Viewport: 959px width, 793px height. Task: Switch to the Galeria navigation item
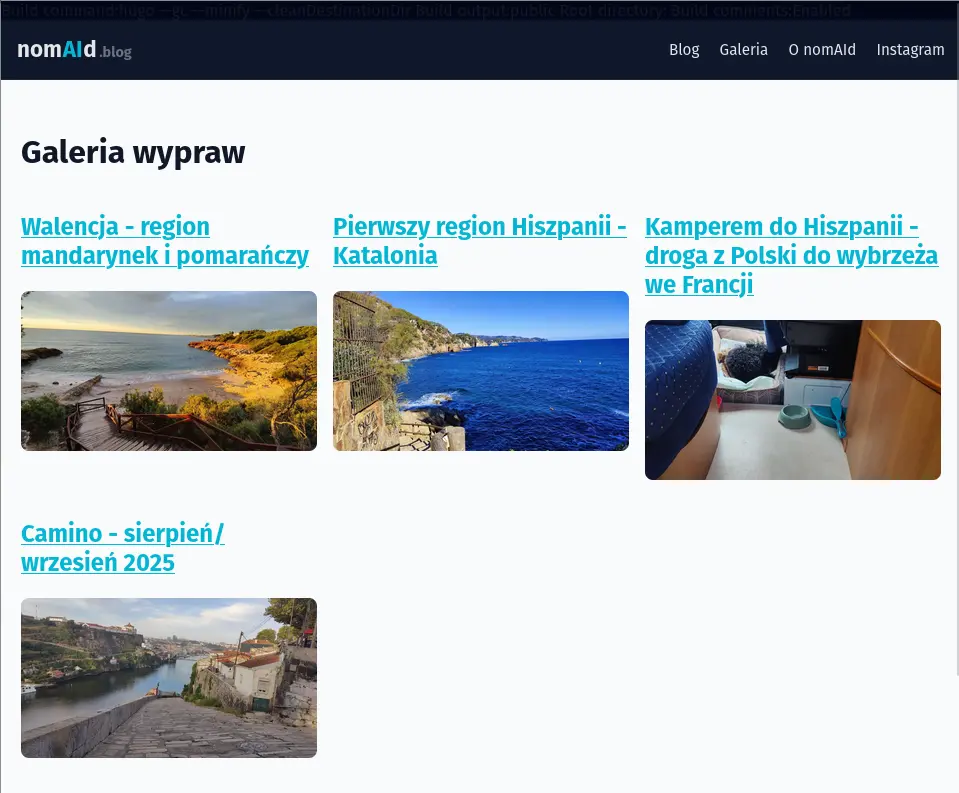(x=743, y=50)
